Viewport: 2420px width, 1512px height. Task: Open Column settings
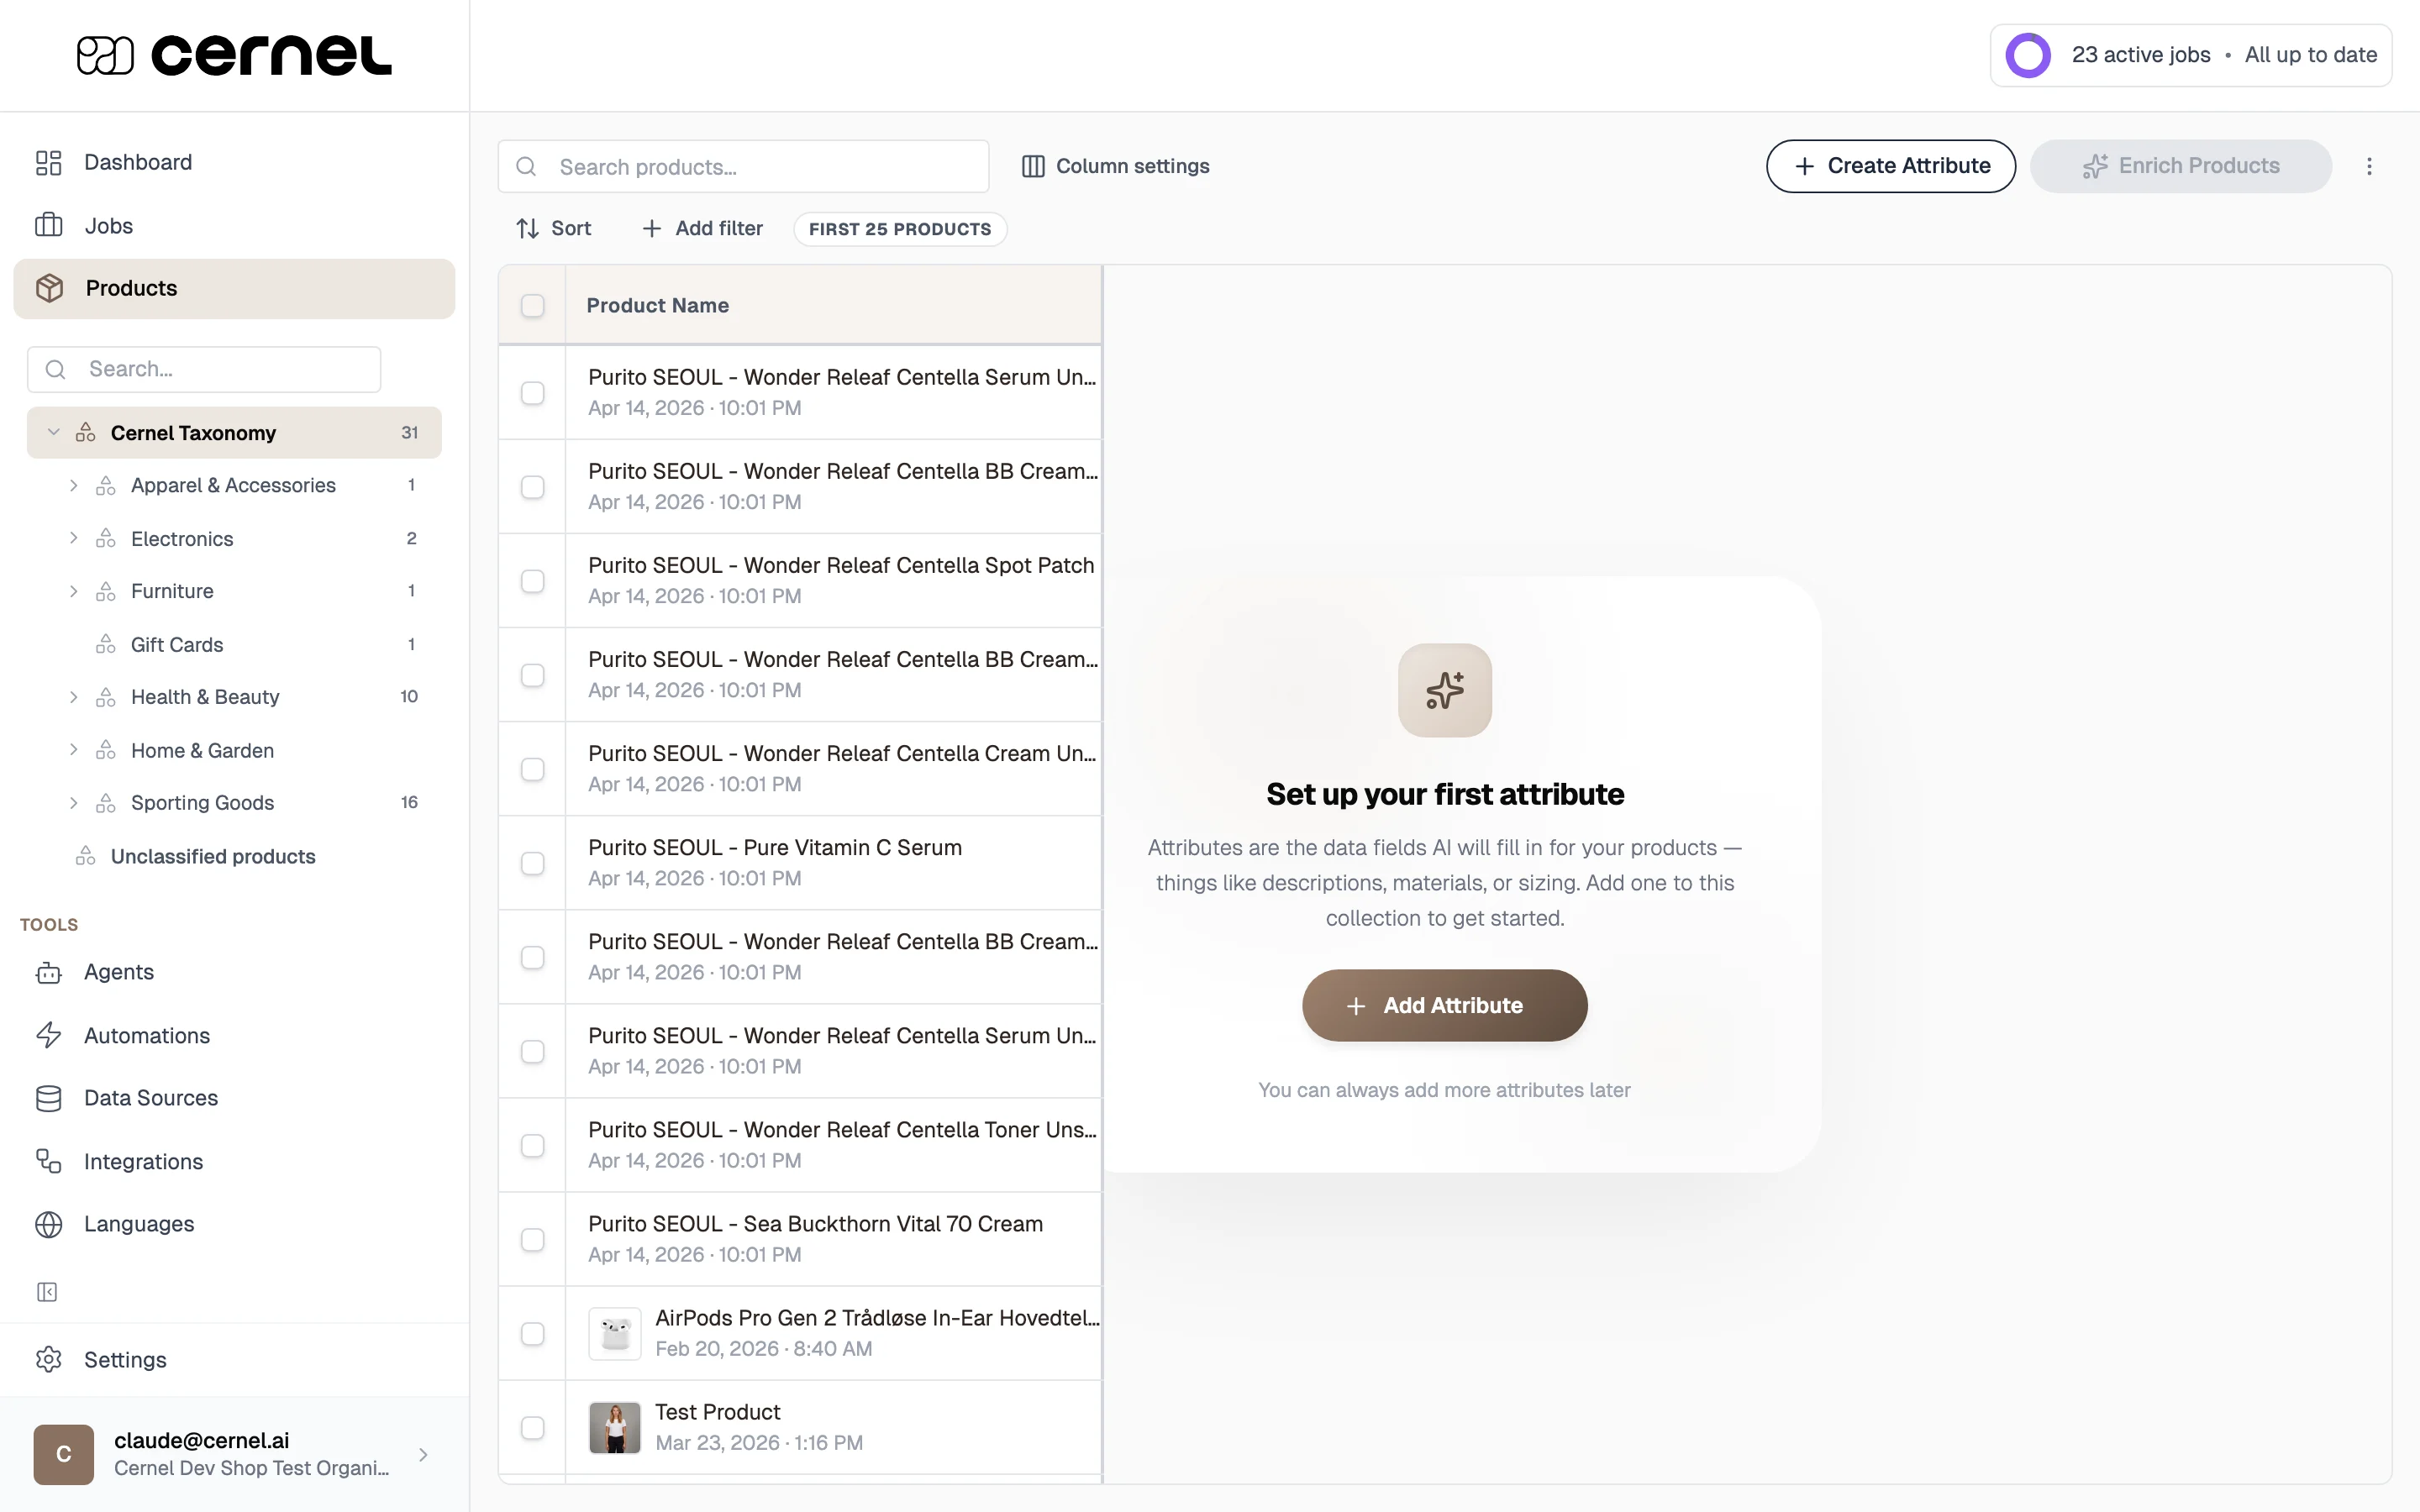coord(1115,166)
